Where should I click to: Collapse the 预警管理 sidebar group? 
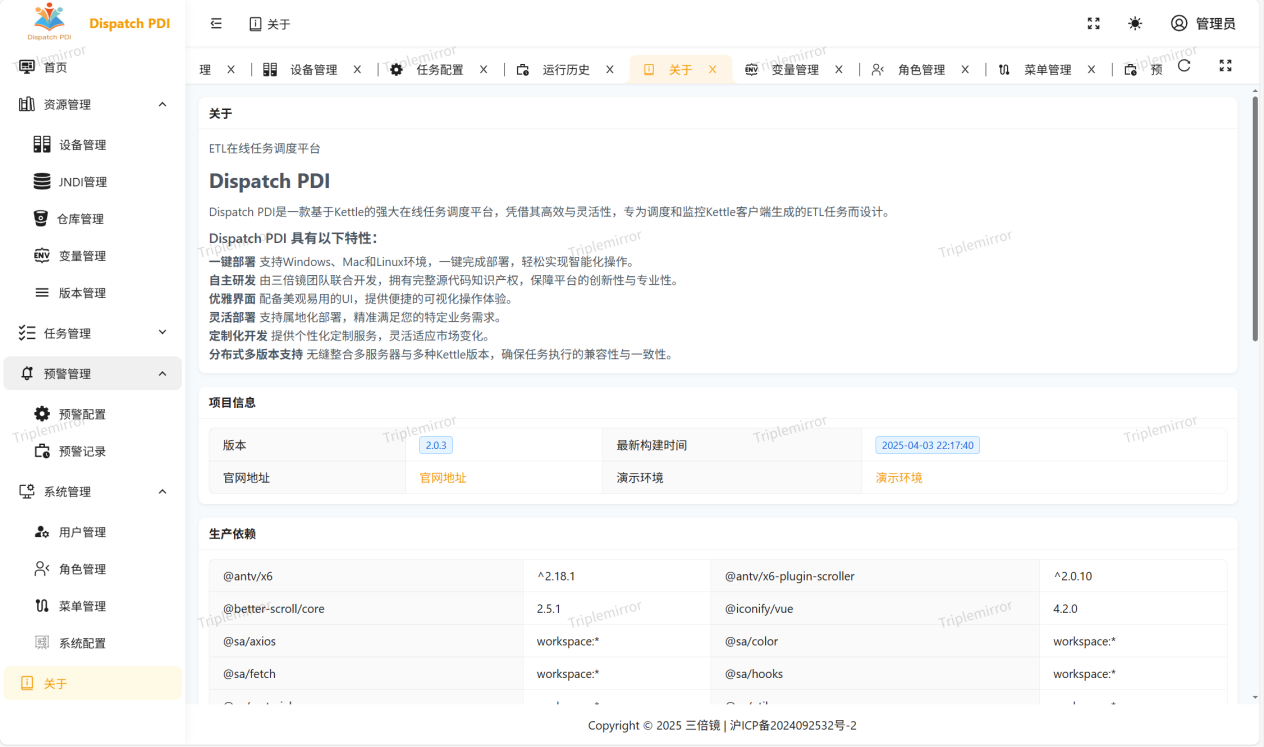point(93,373)
